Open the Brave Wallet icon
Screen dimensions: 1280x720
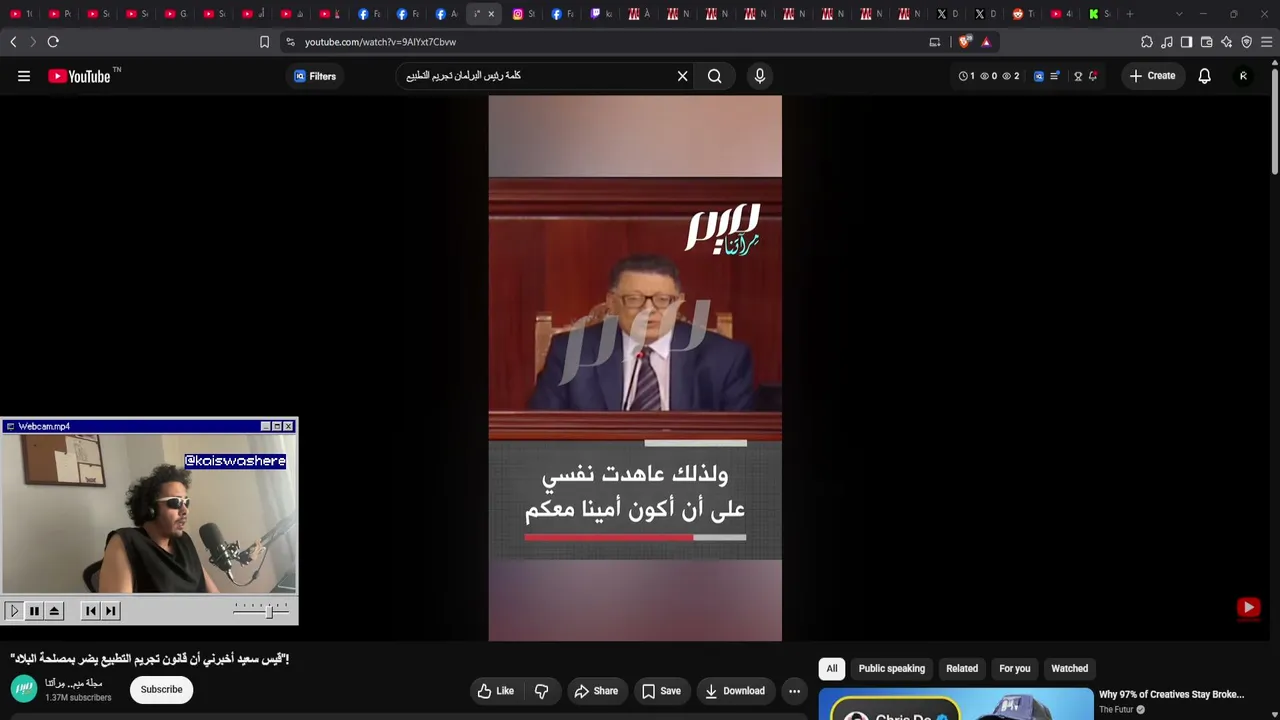coord(1206,42)
